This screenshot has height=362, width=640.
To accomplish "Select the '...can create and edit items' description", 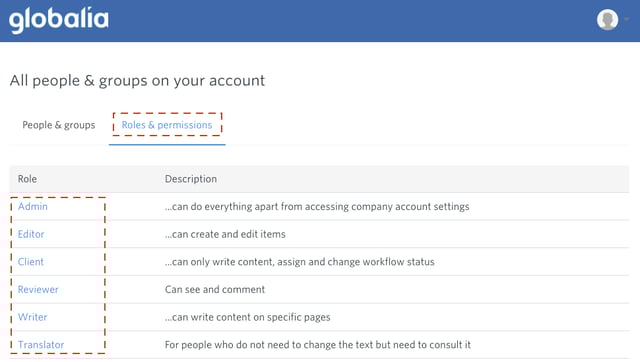I will click(225, 234).
